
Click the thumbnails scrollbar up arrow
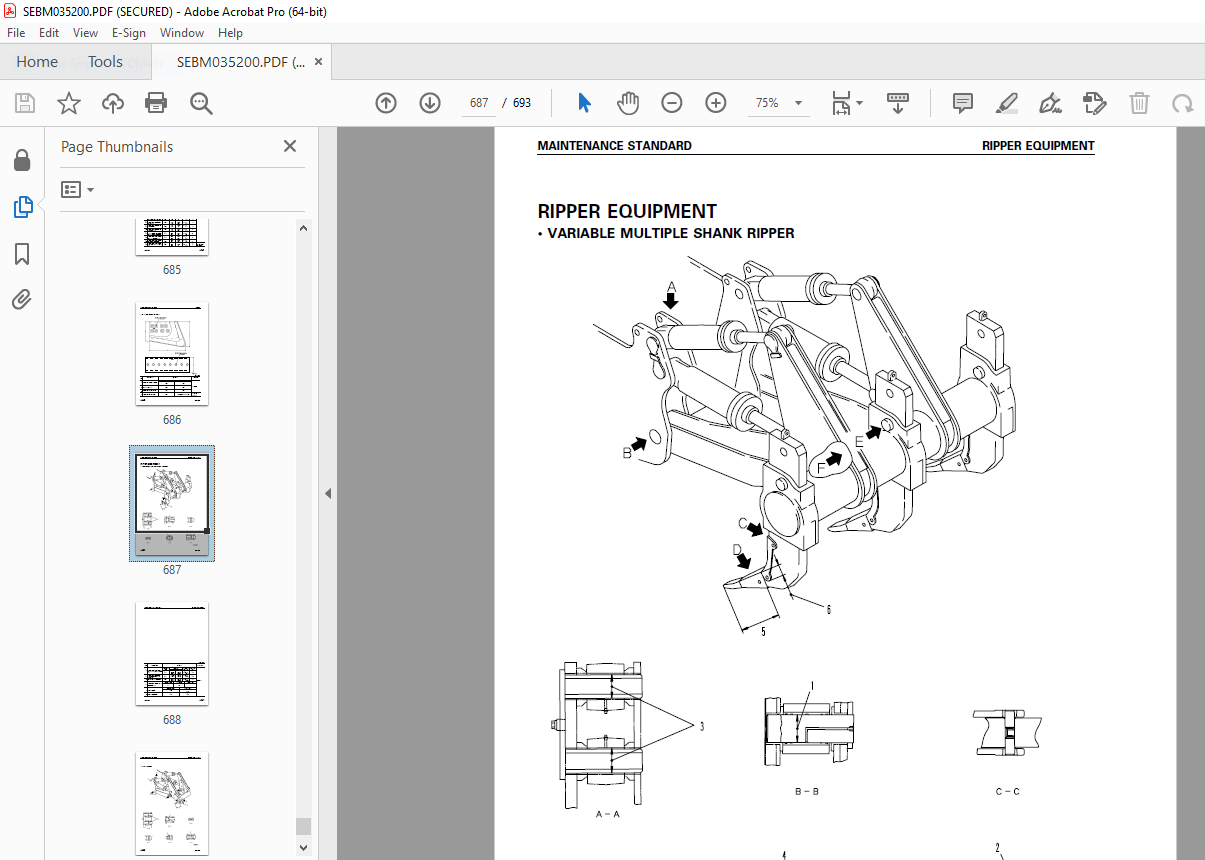pyautogui.click(x=303, y=227)
